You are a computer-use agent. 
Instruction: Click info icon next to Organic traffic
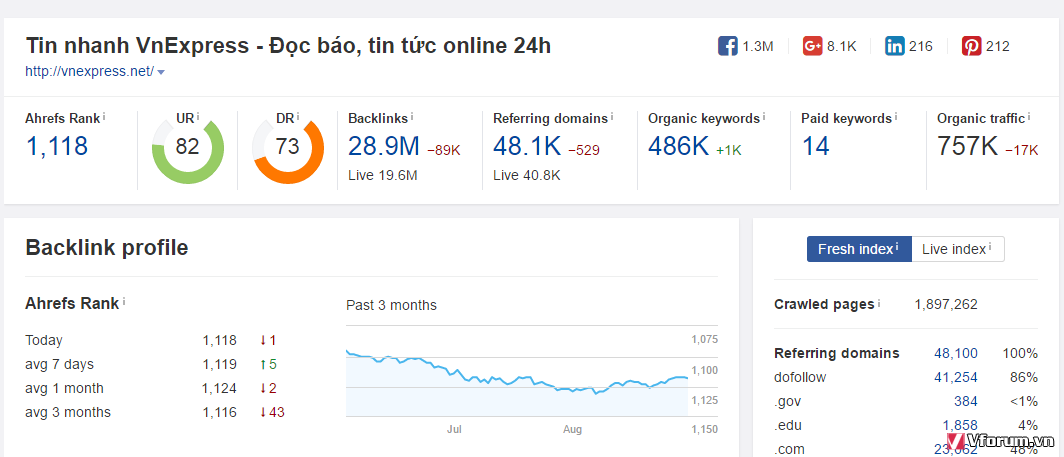1029,117
